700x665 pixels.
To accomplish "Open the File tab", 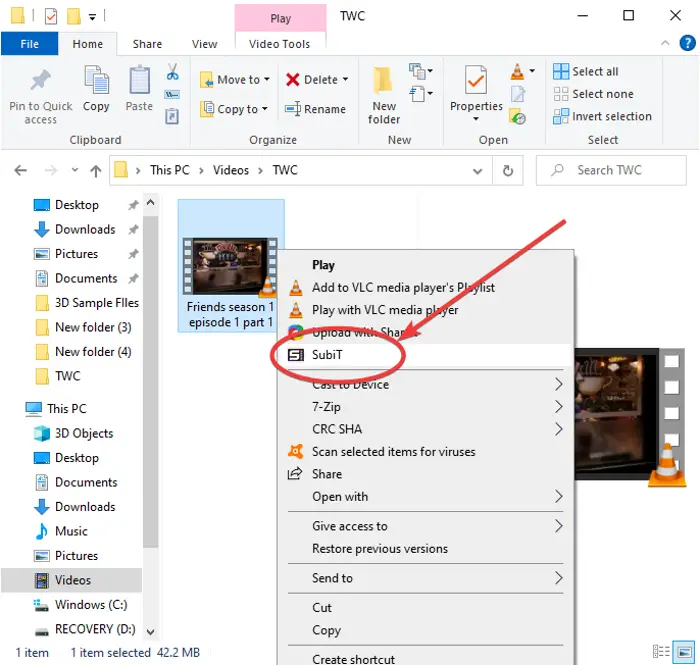I will click(29, 44).
